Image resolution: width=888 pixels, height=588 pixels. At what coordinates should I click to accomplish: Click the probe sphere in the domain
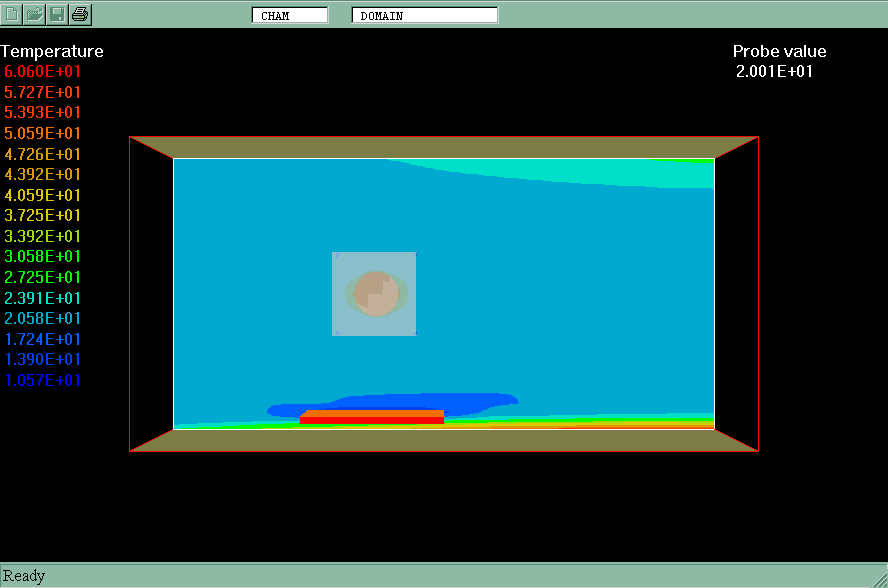[x=377, y=294]
